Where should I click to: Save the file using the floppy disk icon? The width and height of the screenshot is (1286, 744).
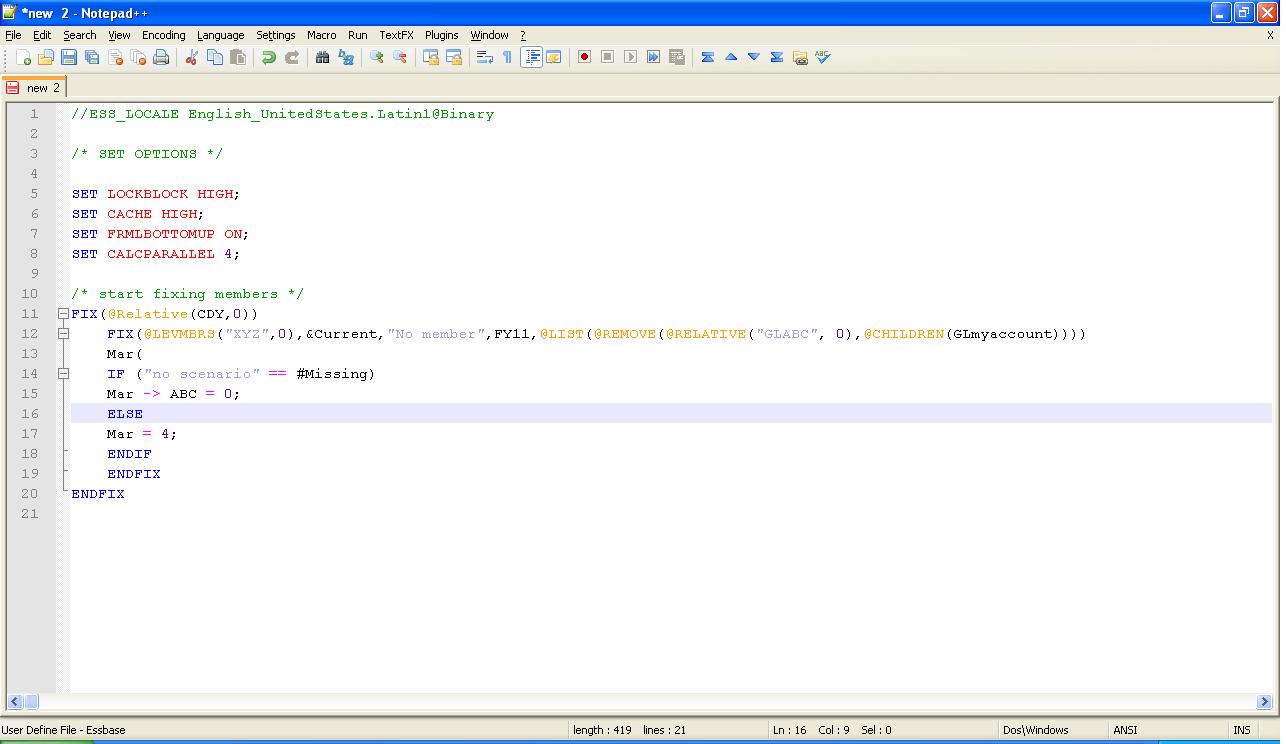69,57
